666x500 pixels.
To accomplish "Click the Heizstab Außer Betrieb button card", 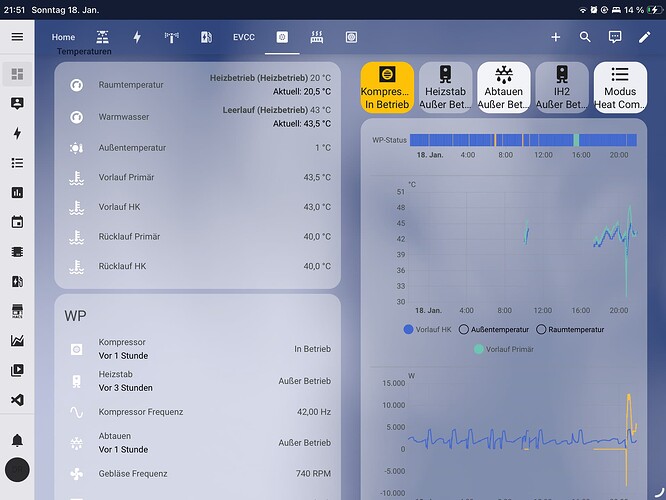I will click(445, 88).
